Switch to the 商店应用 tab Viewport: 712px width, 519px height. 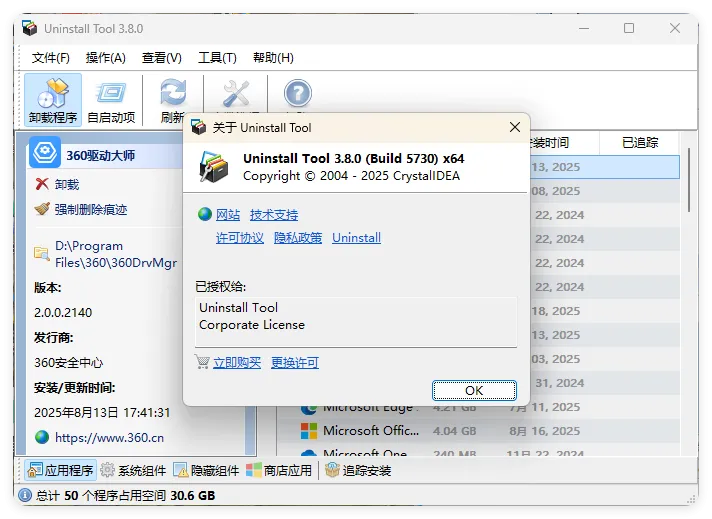[279, 470]
